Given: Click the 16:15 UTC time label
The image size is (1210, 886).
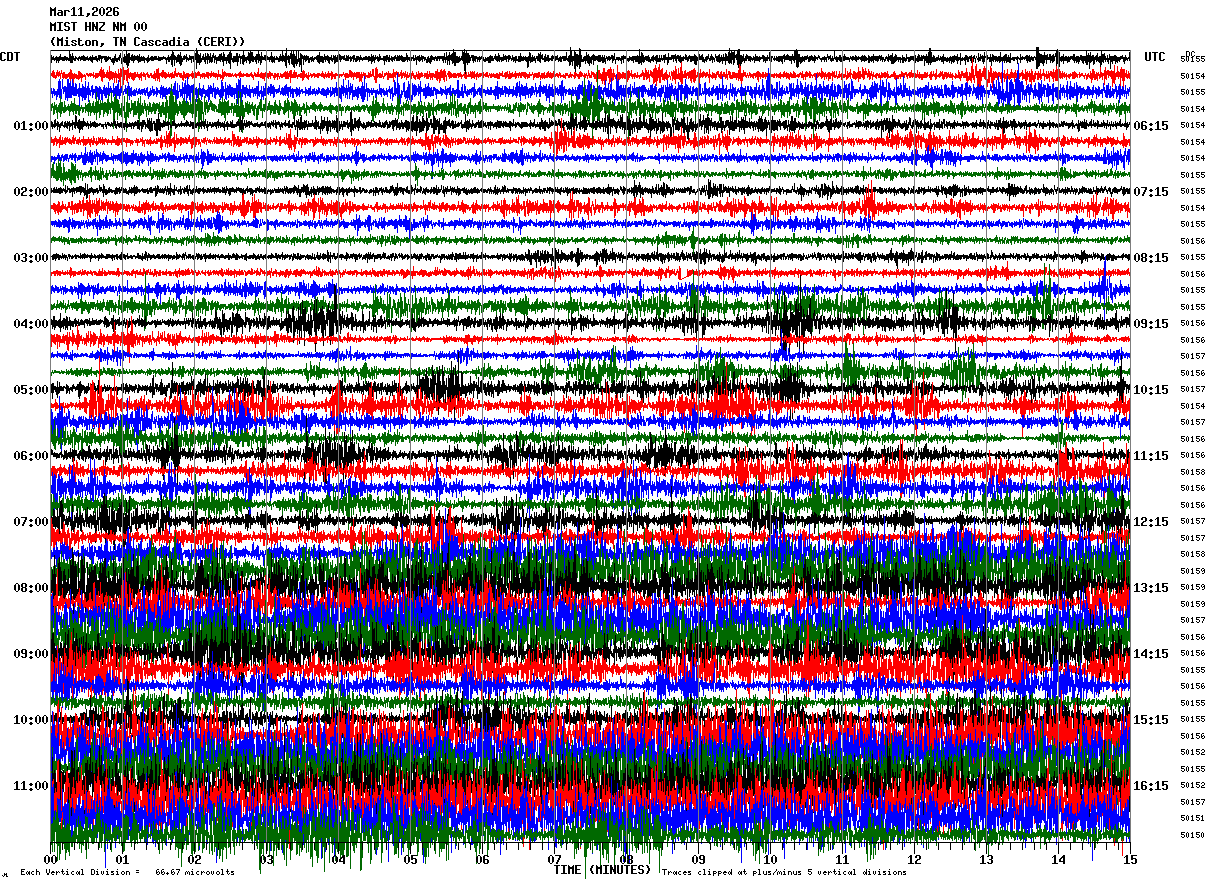Looking at the screenshot, I should [x=1151, y=786].
